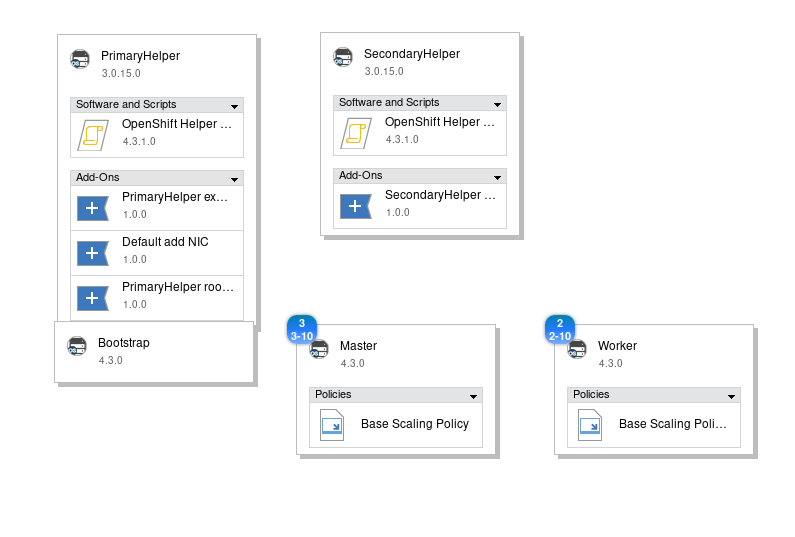Viewport: 795px width, 537px height.
Task: Collapse PrimaryHelper Software and Scripts section
Action: 234,106
